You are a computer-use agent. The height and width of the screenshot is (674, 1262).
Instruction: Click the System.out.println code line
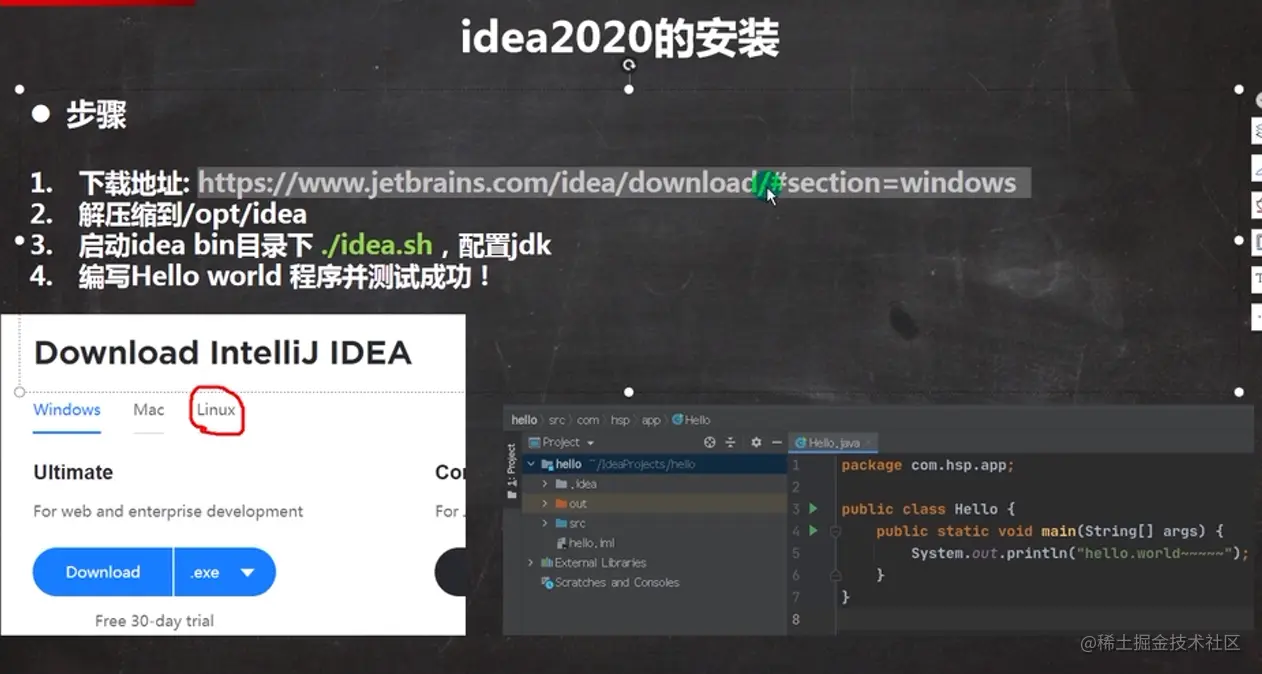point(1080,553)
